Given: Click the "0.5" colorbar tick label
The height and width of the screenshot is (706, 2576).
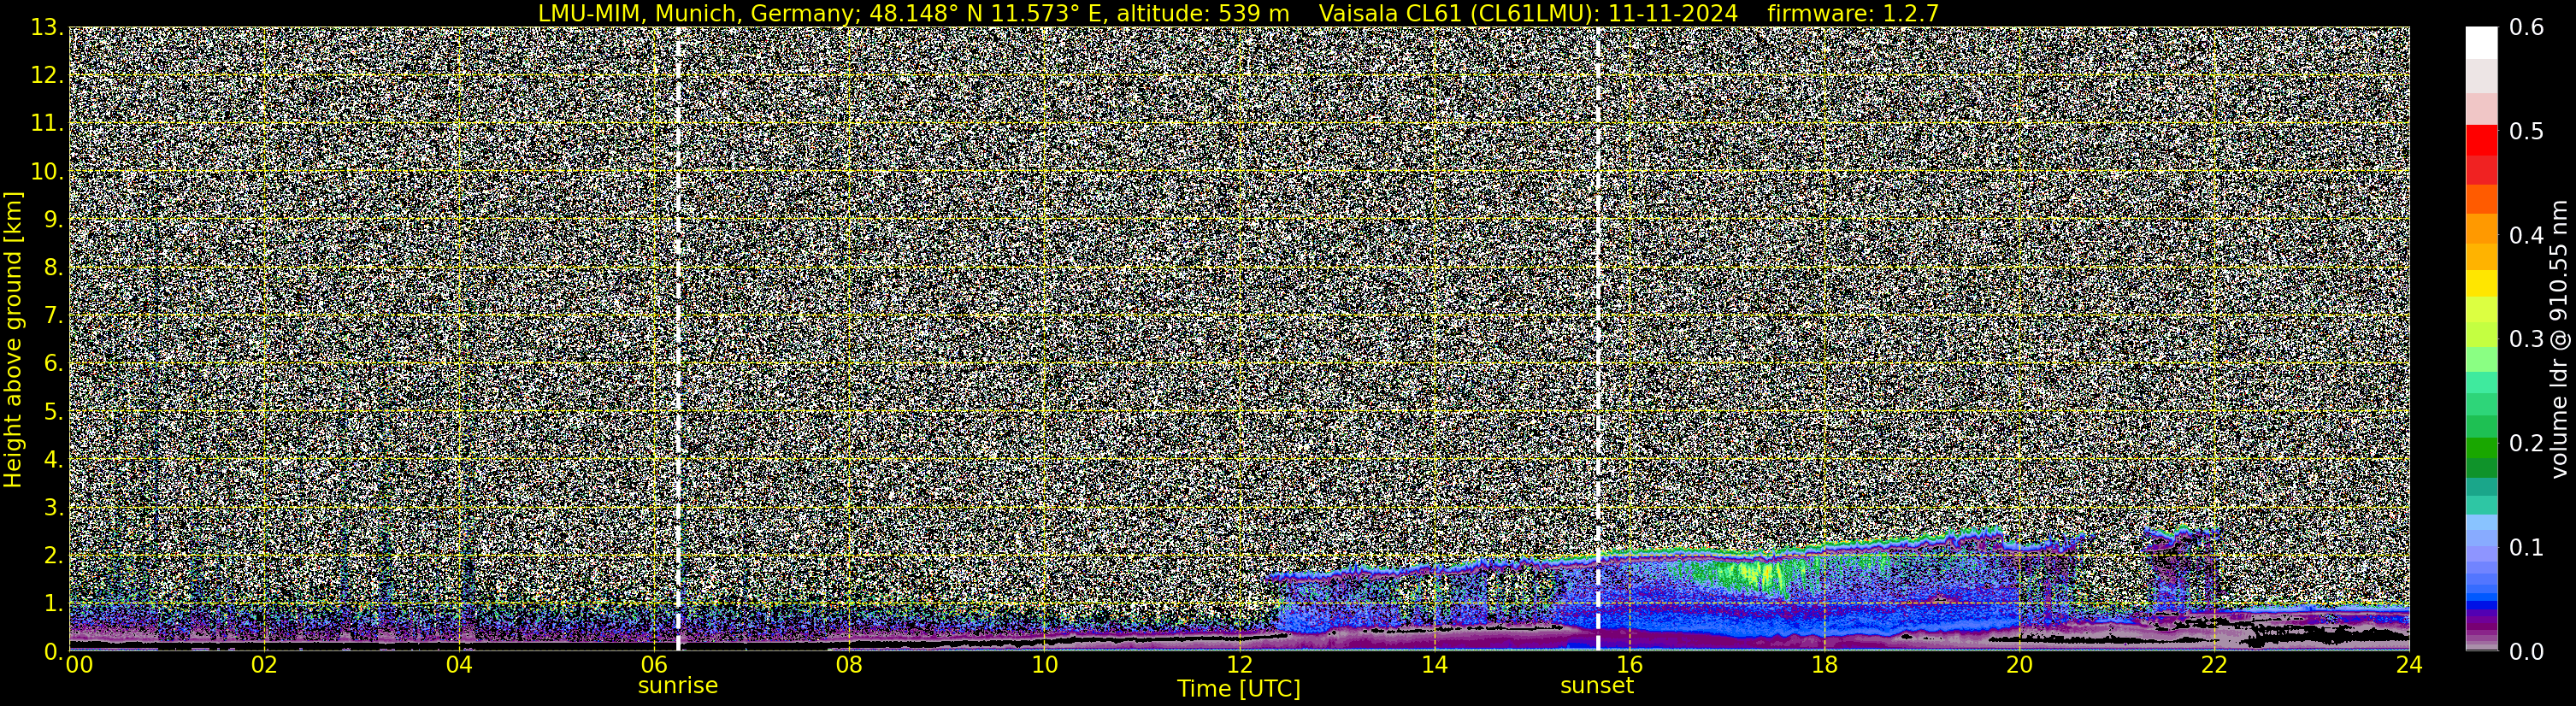Looking at the screenshot, I should tap(2527, 132).
